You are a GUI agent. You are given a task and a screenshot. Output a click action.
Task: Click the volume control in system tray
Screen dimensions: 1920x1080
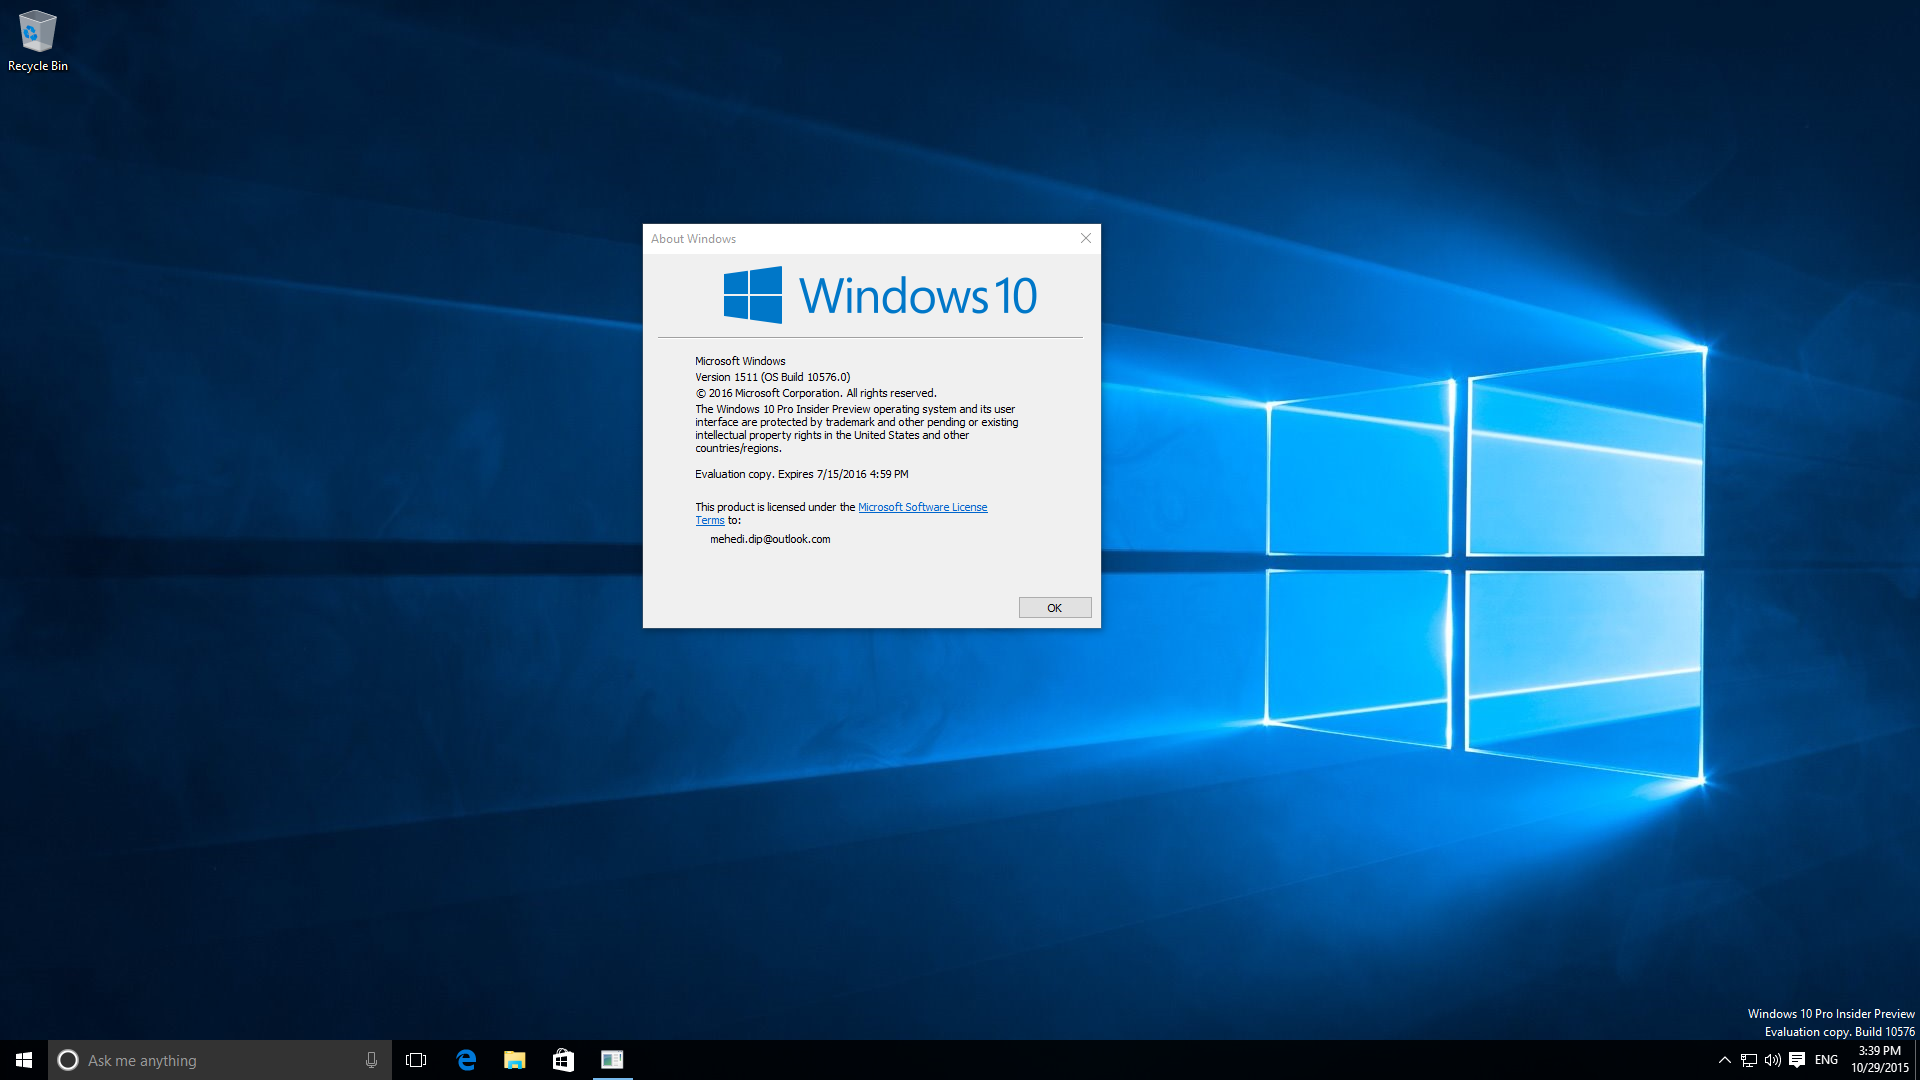1767,1059
